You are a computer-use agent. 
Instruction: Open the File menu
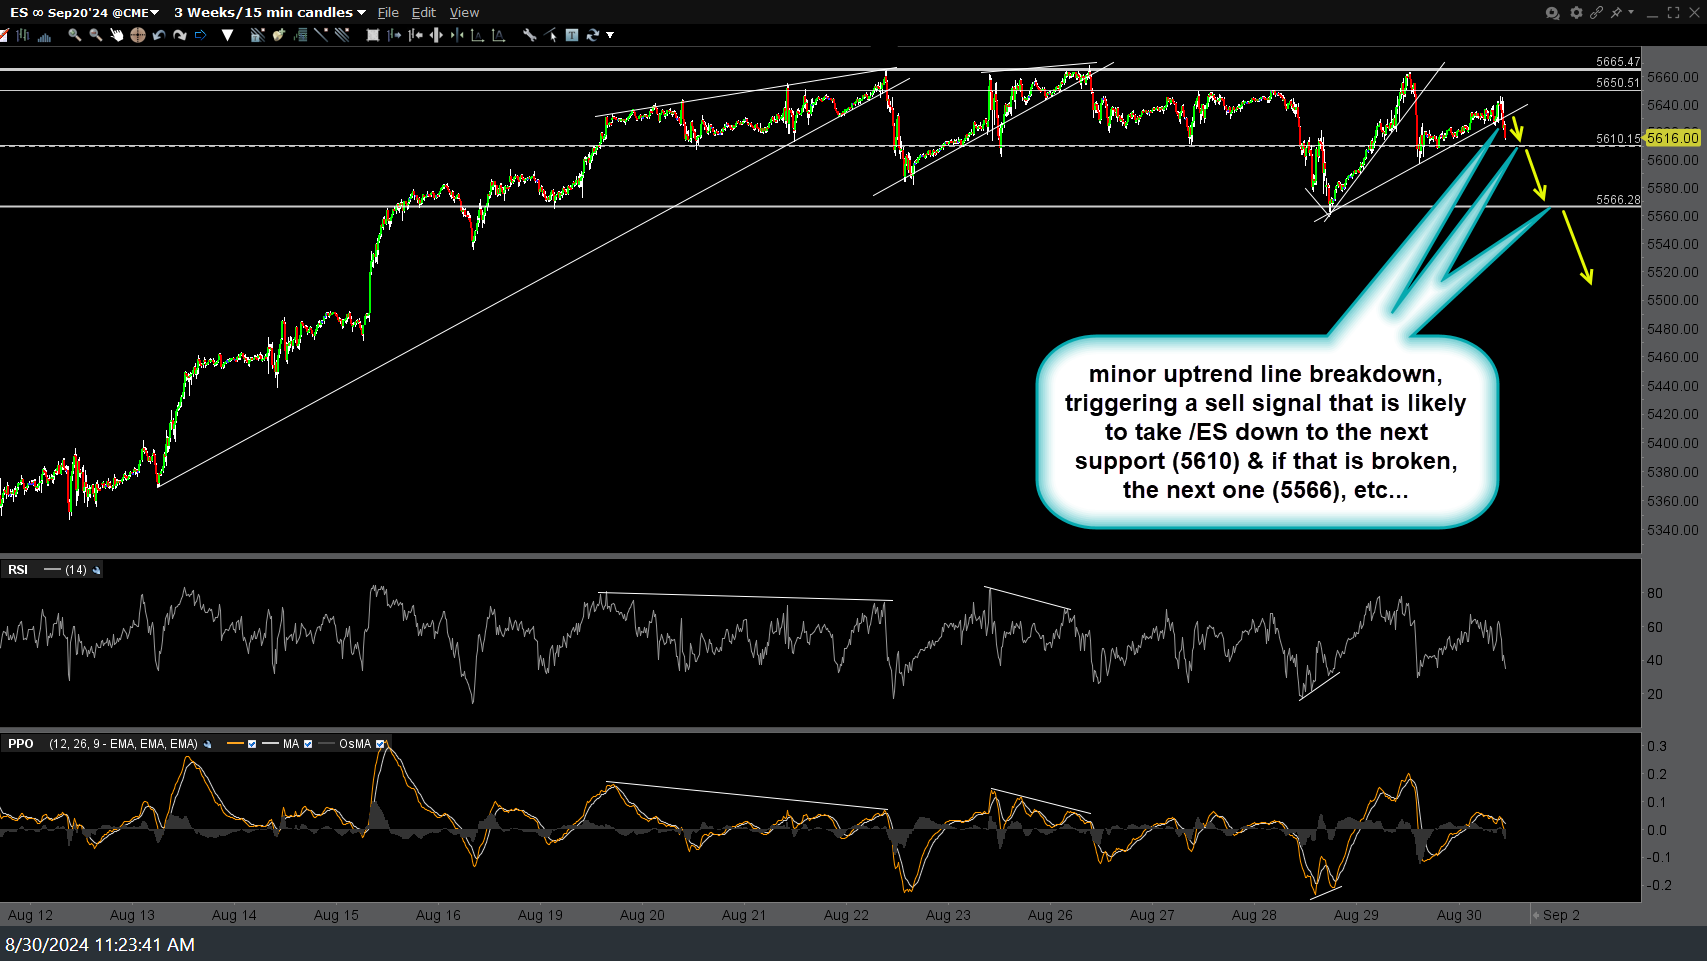388,12
